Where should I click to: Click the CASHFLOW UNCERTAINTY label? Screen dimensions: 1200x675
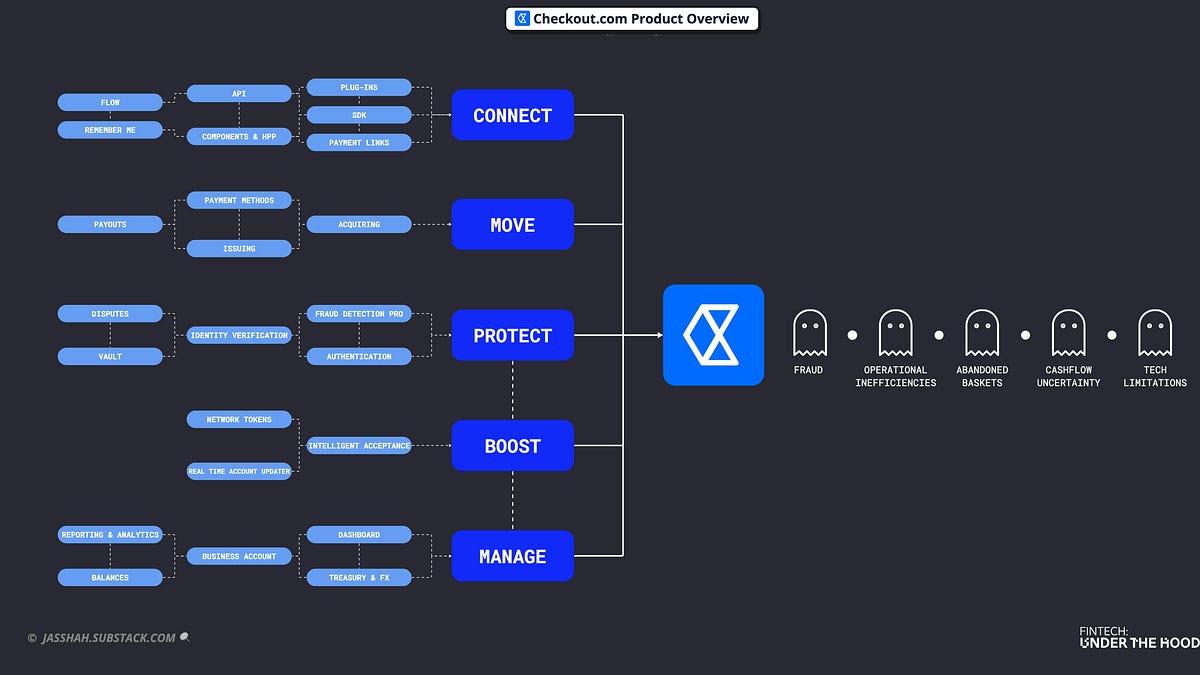[x=1068, y=376]
